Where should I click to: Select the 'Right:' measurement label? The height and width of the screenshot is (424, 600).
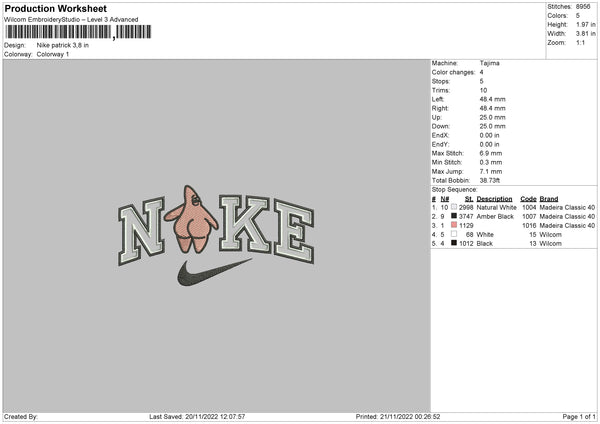pyautogui.click(x=440, y=108)
